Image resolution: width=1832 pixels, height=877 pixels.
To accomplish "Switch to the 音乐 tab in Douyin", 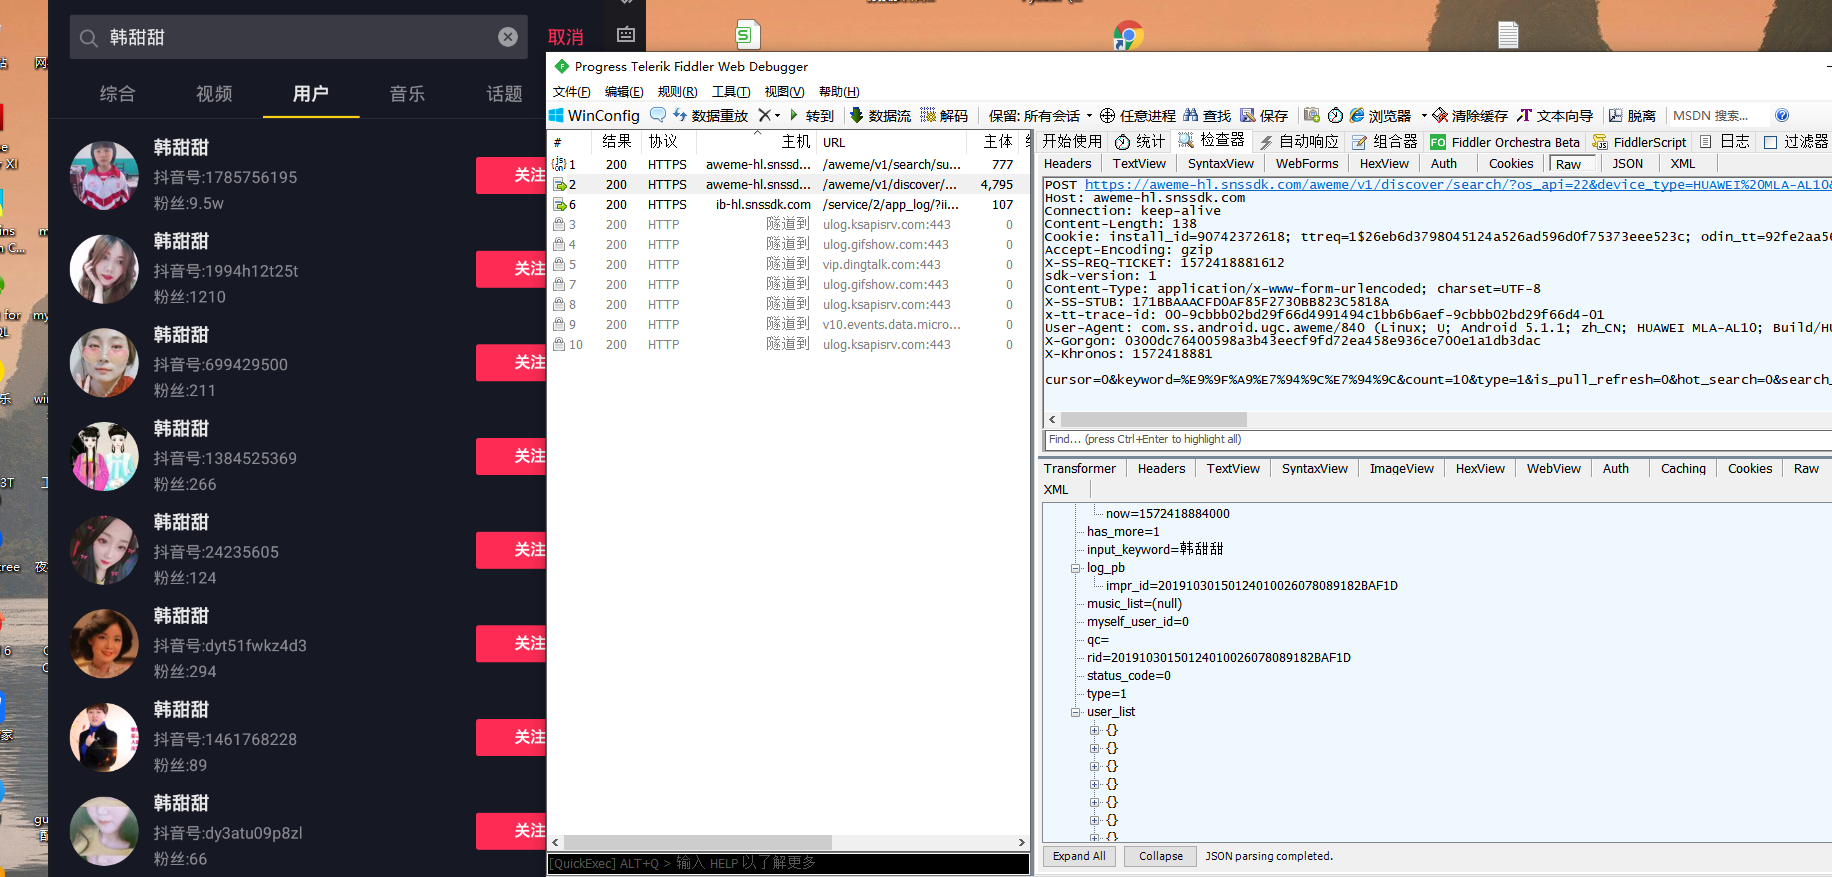I will click(407, 94).
